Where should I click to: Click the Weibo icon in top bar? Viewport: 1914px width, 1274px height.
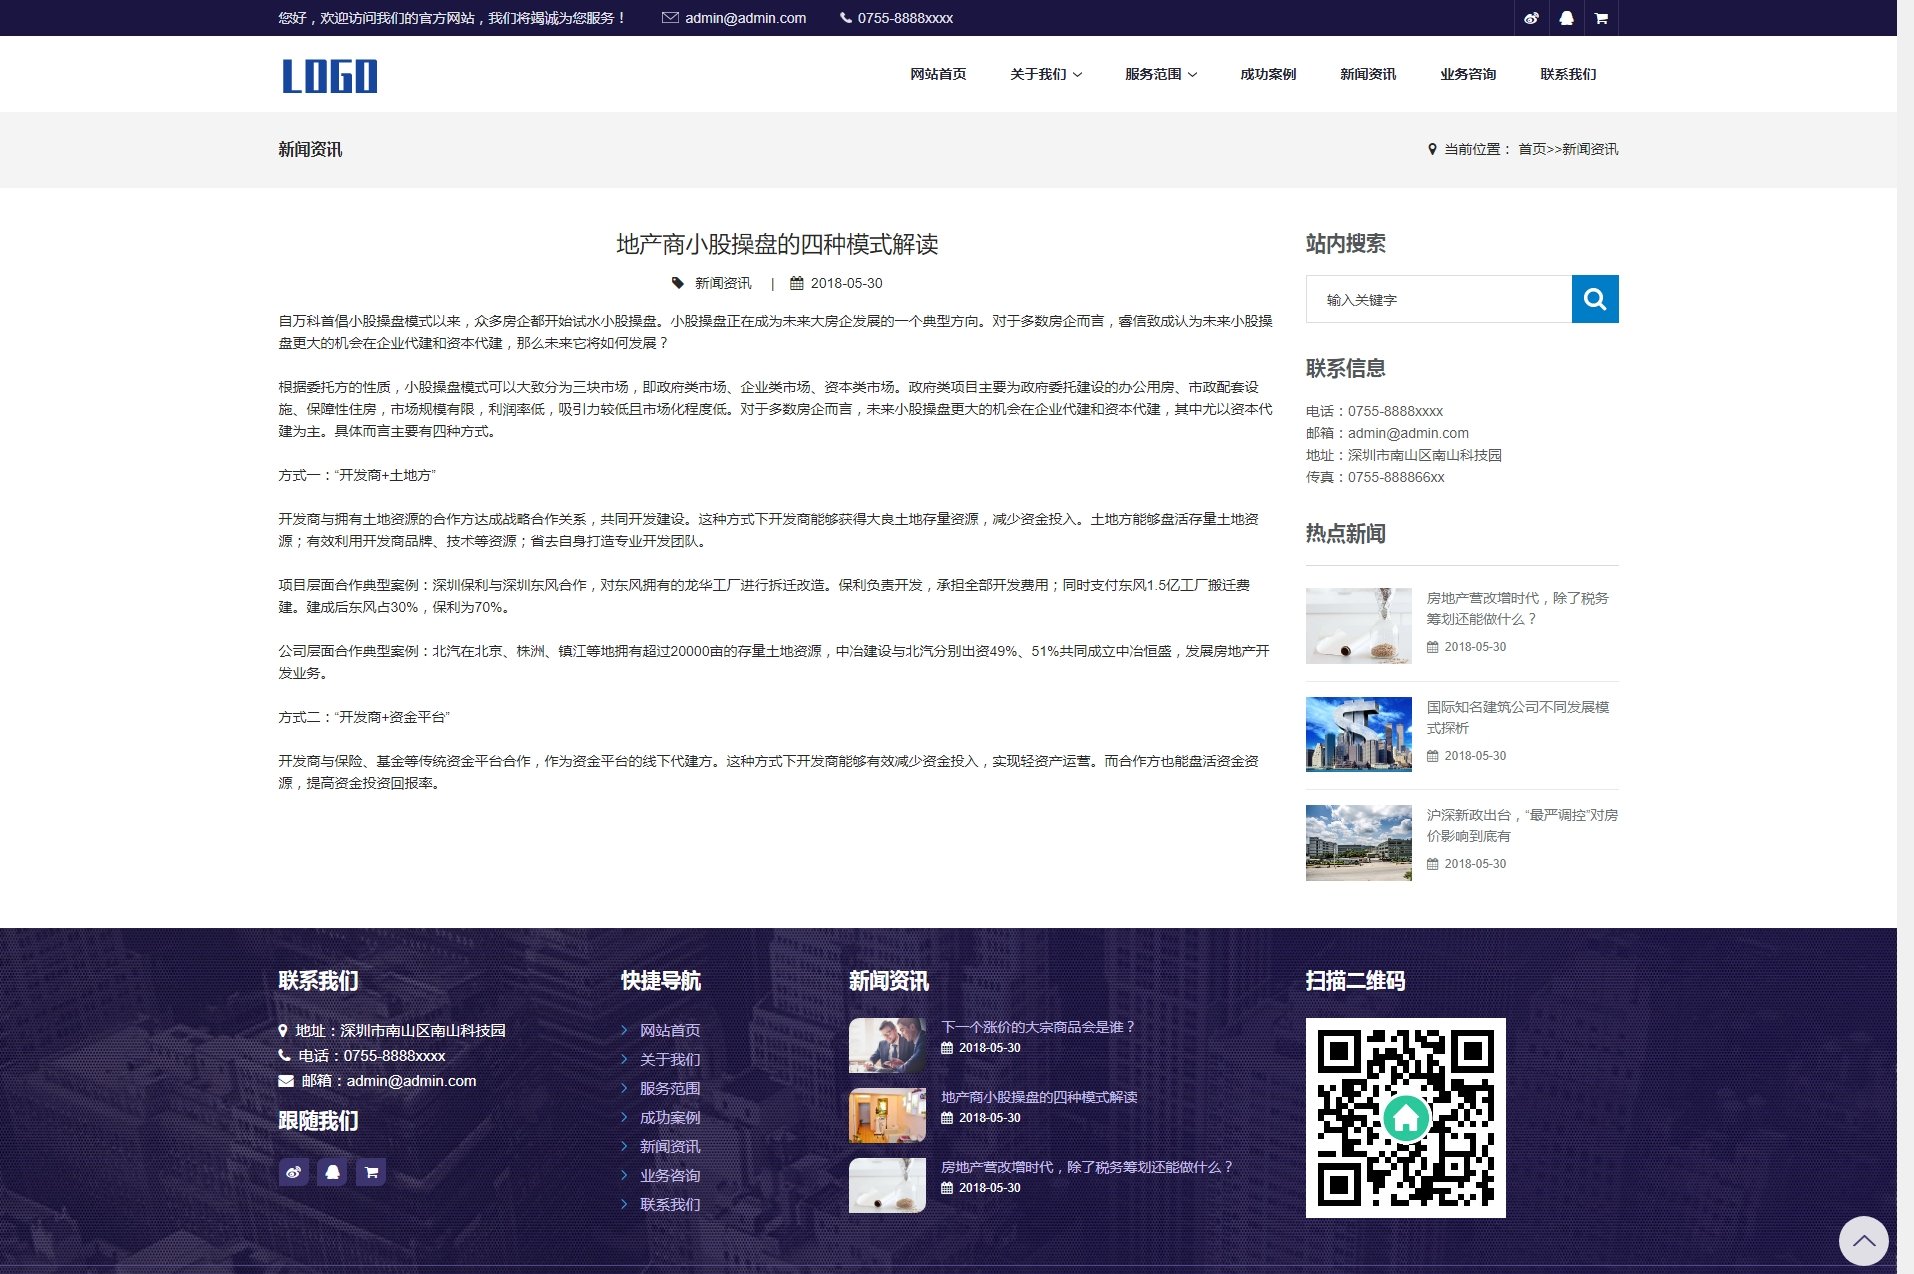(1531, 18)
